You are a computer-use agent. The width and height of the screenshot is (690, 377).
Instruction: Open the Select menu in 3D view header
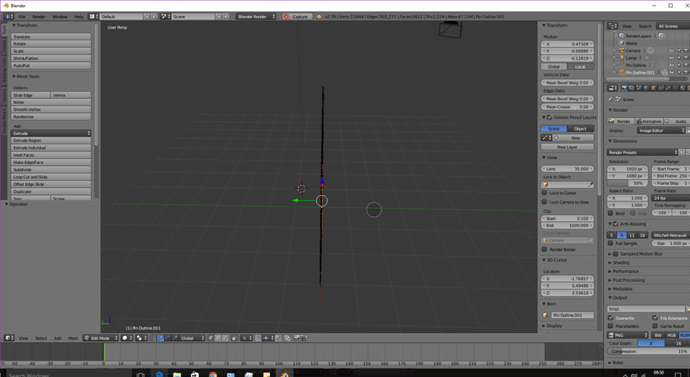(x=41, y=338)
